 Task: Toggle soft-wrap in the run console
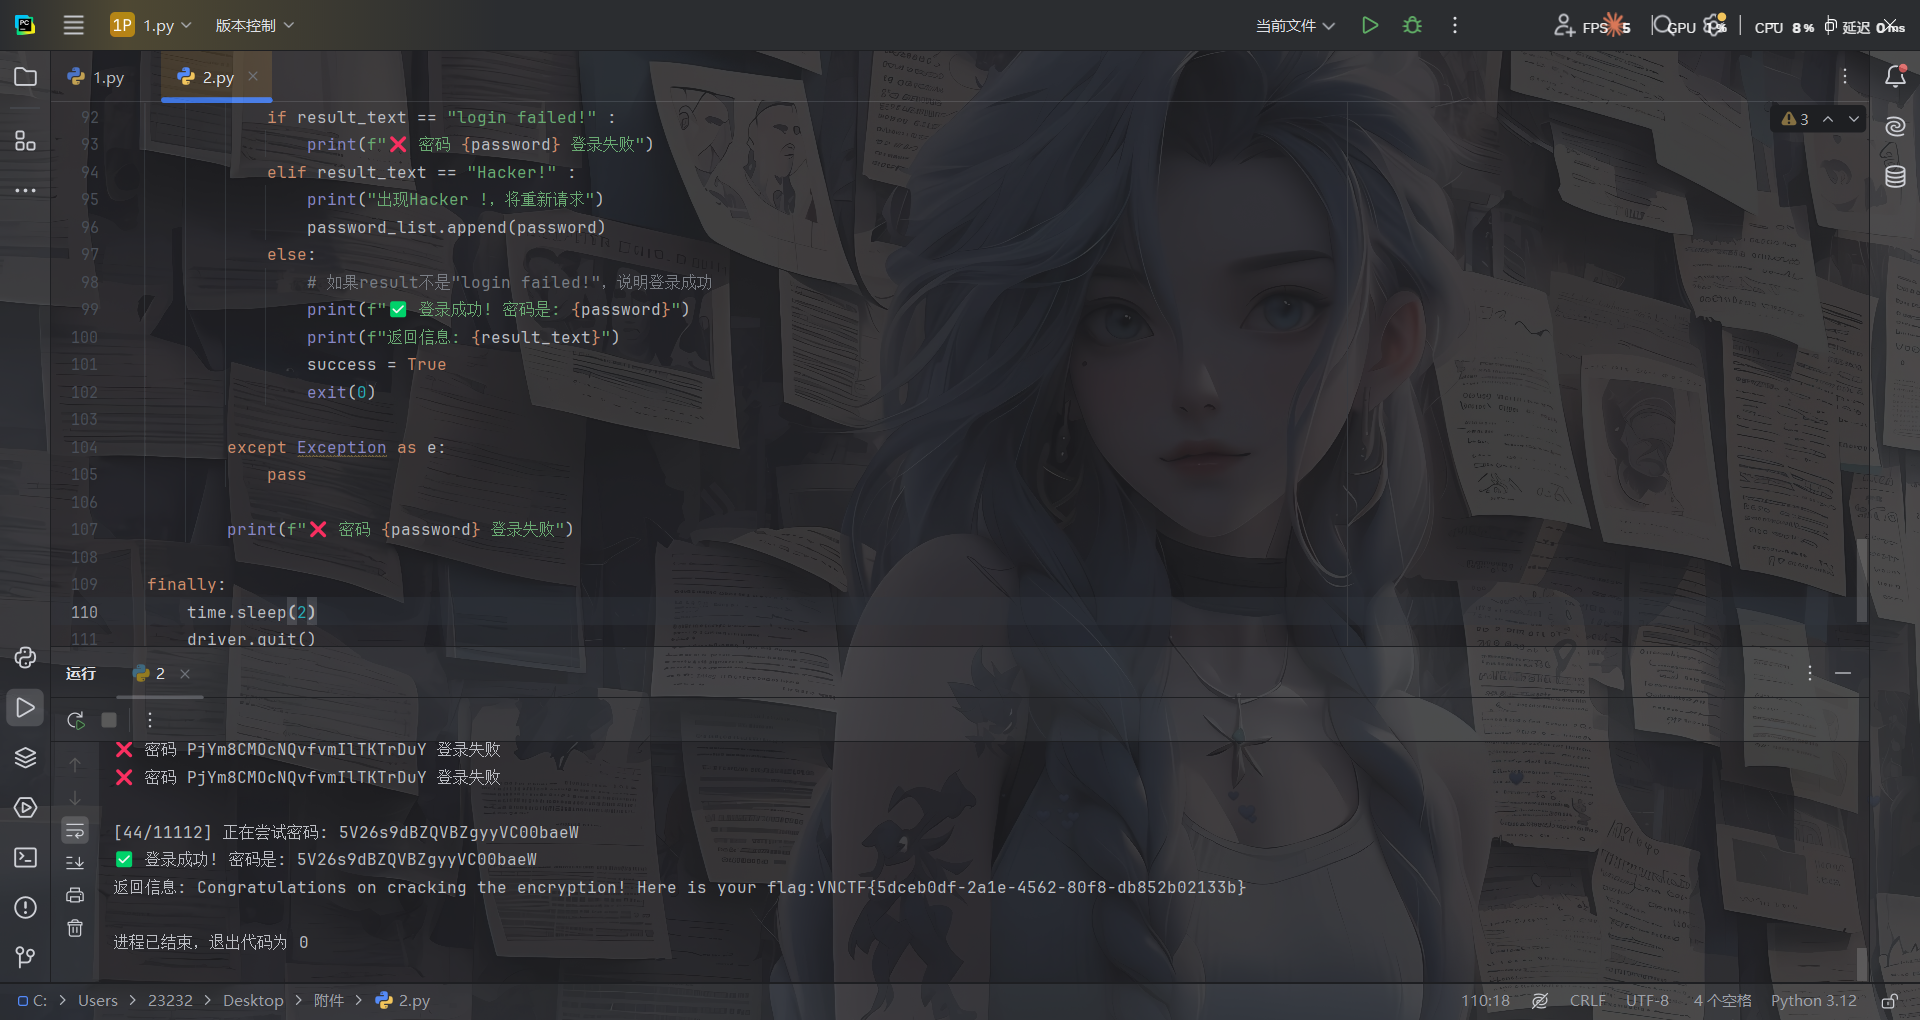tap(75, 831)
